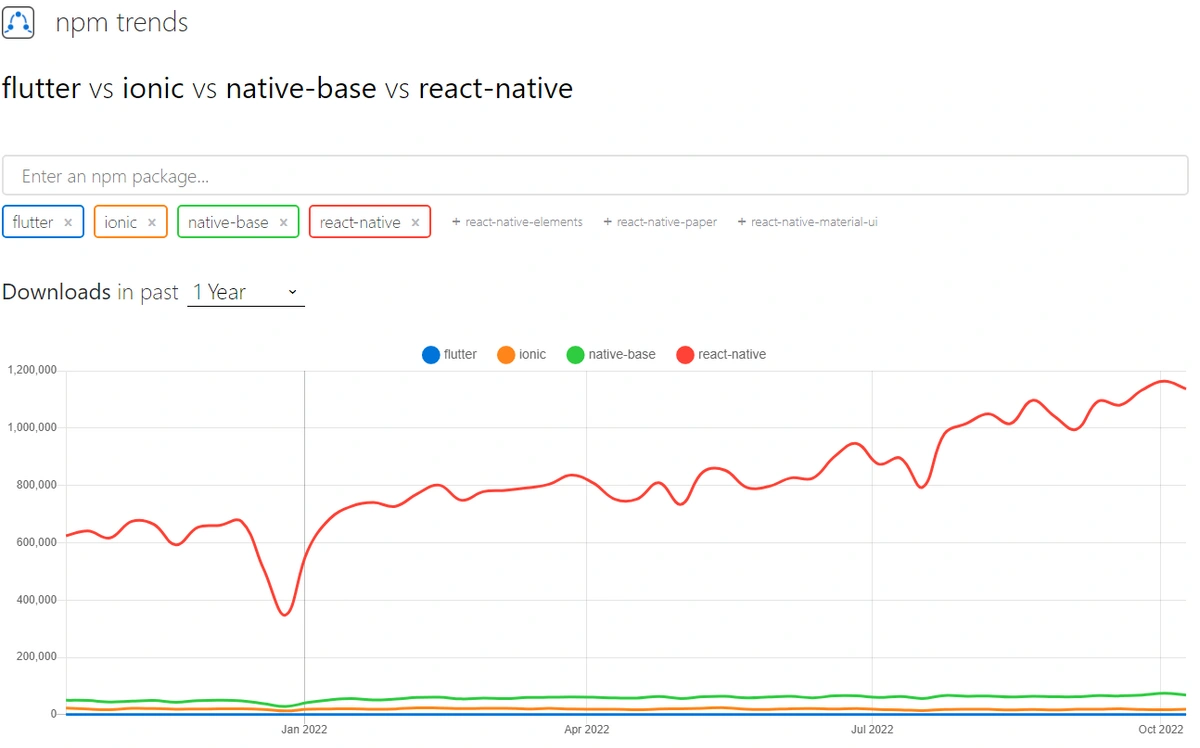Add react-native-elements suggestion
1200x748 pixels.
[x=517, y=222]
